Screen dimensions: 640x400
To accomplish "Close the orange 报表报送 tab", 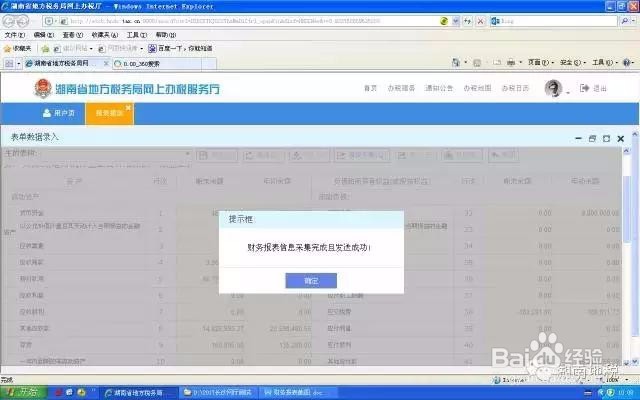I will (128, 107).
